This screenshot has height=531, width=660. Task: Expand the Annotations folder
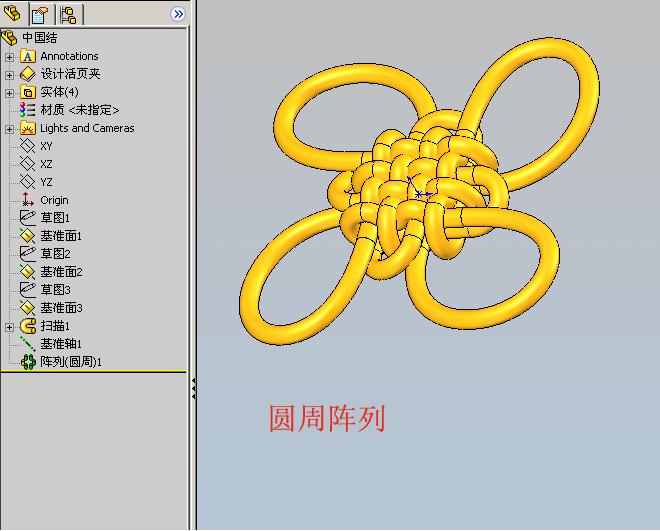pyautogui.click(x=9, y=57)
